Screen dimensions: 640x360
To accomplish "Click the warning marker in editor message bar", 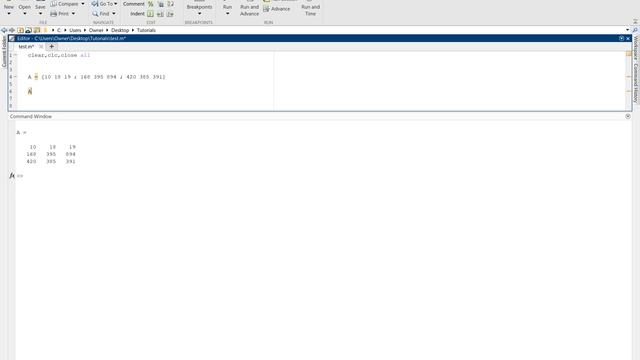I will click(x=629, y=77).
